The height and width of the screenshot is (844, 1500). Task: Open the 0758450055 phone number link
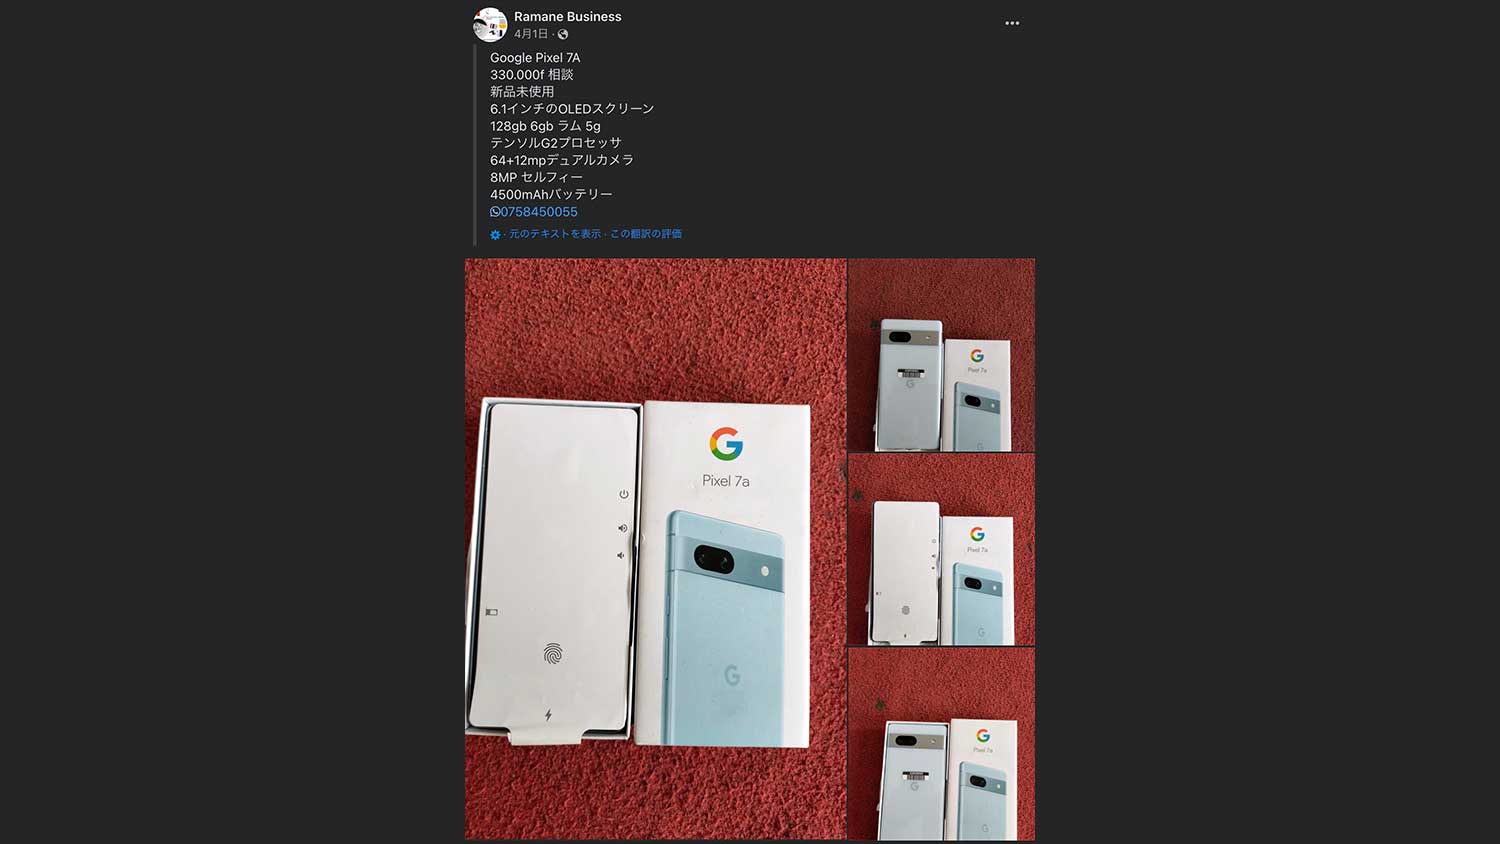539,212
